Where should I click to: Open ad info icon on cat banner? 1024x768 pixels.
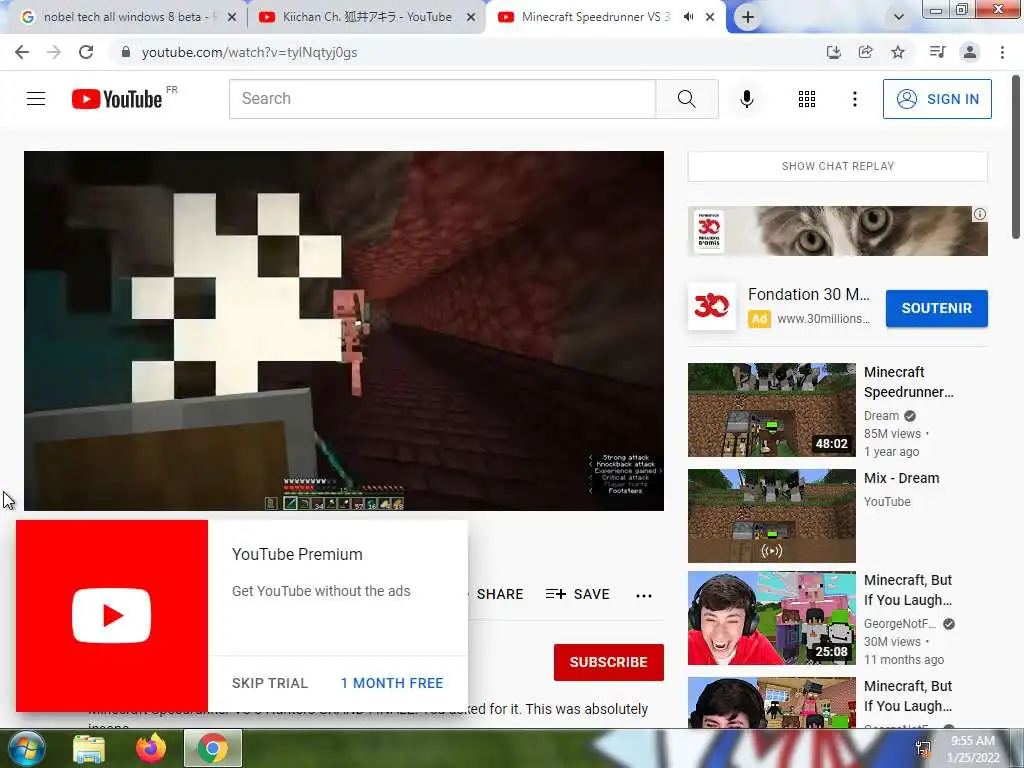980,214
